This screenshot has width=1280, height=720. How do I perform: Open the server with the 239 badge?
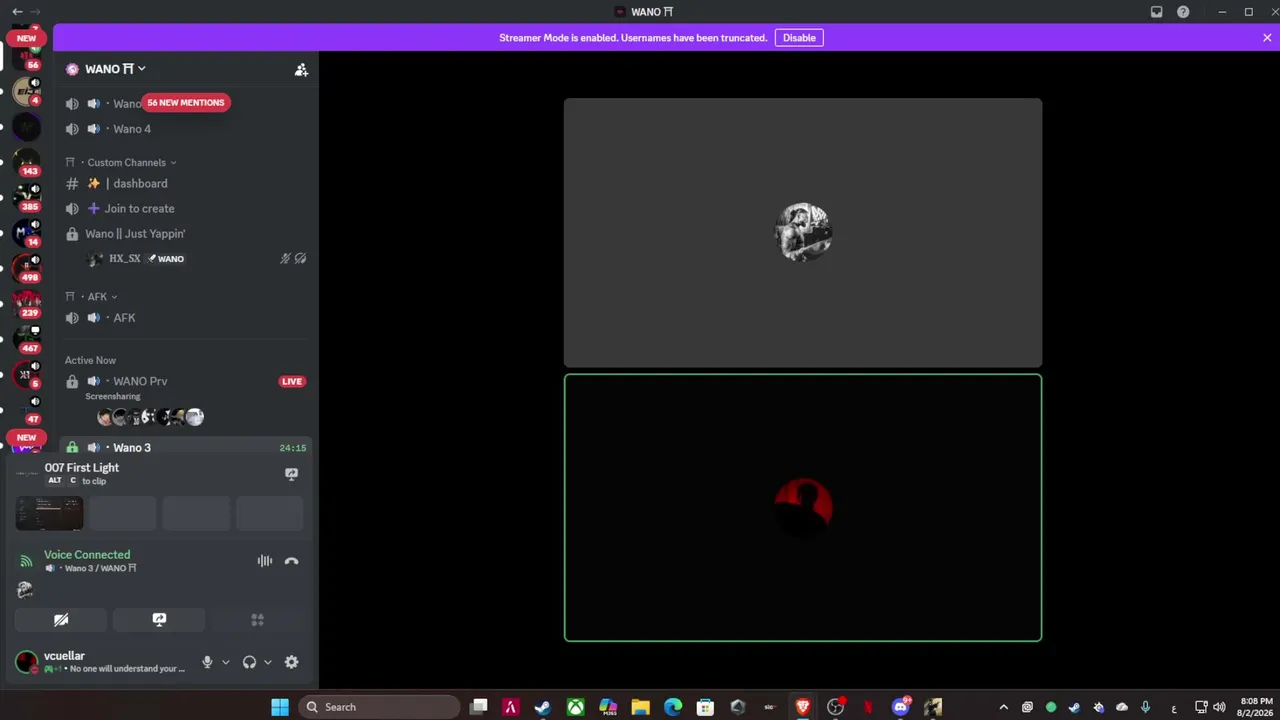[26, 304]
